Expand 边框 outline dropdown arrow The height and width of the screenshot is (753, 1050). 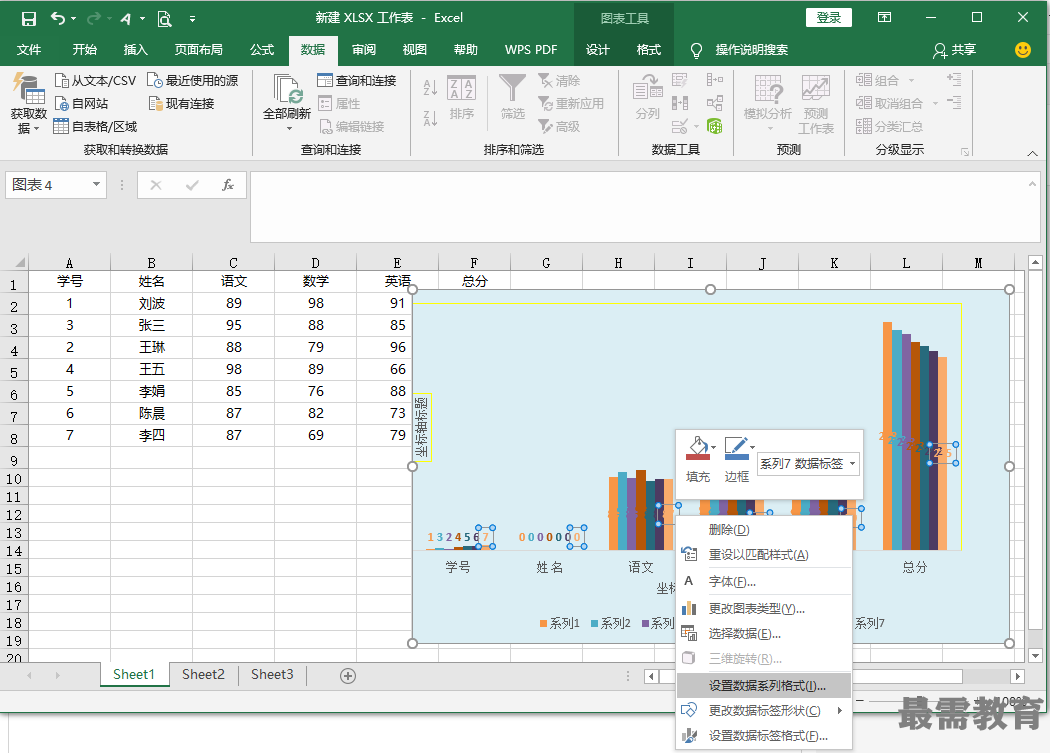point(753,447)
